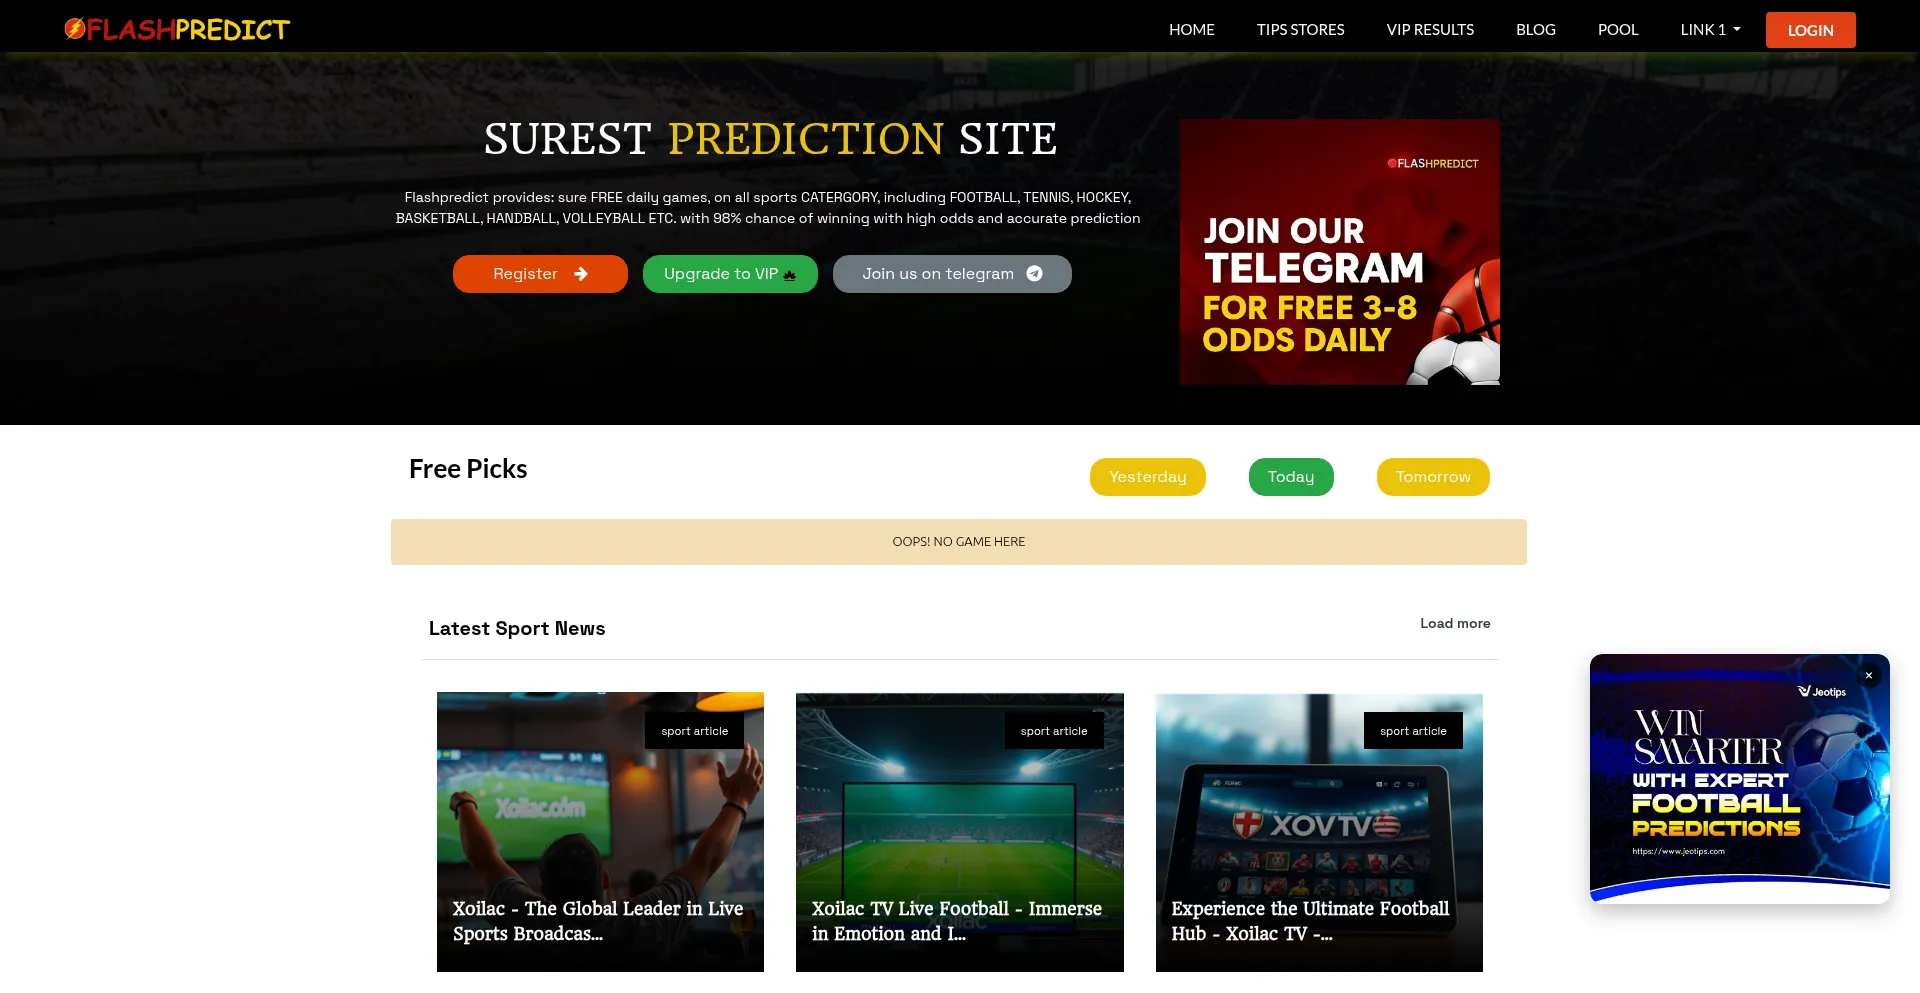Screen dimensions: 1920x993
Task: Show Yesterday's free picks
Action: (1147, 477)
